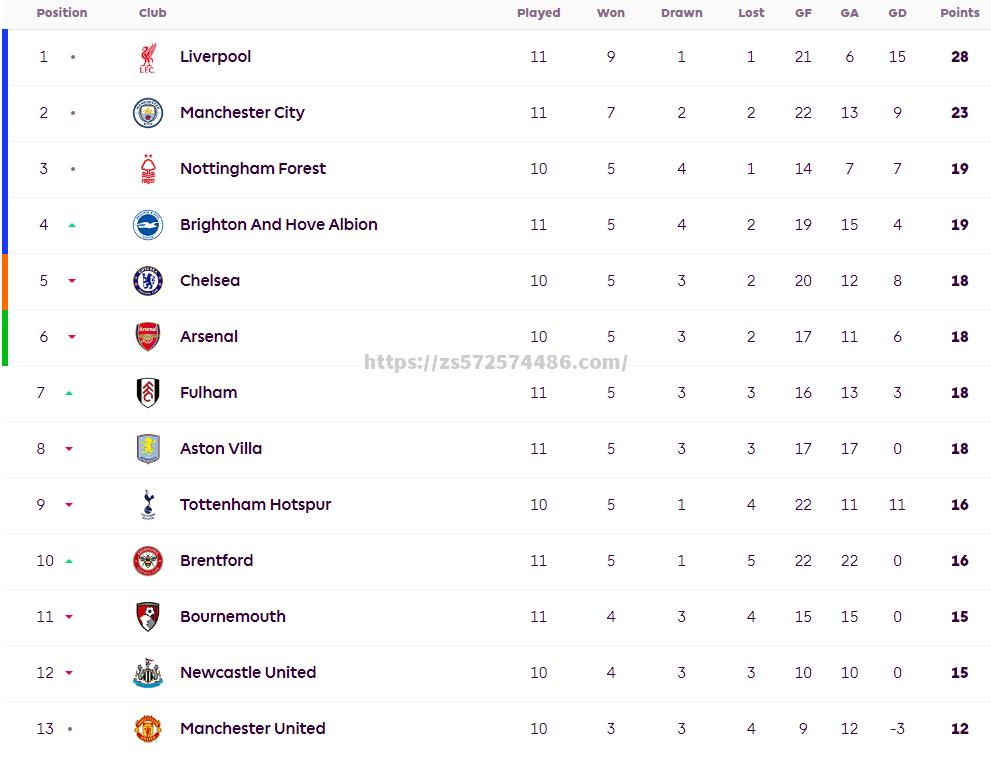Click the Brentford bee badge
The image size is (991, 757).
click(x=148, y=561)
